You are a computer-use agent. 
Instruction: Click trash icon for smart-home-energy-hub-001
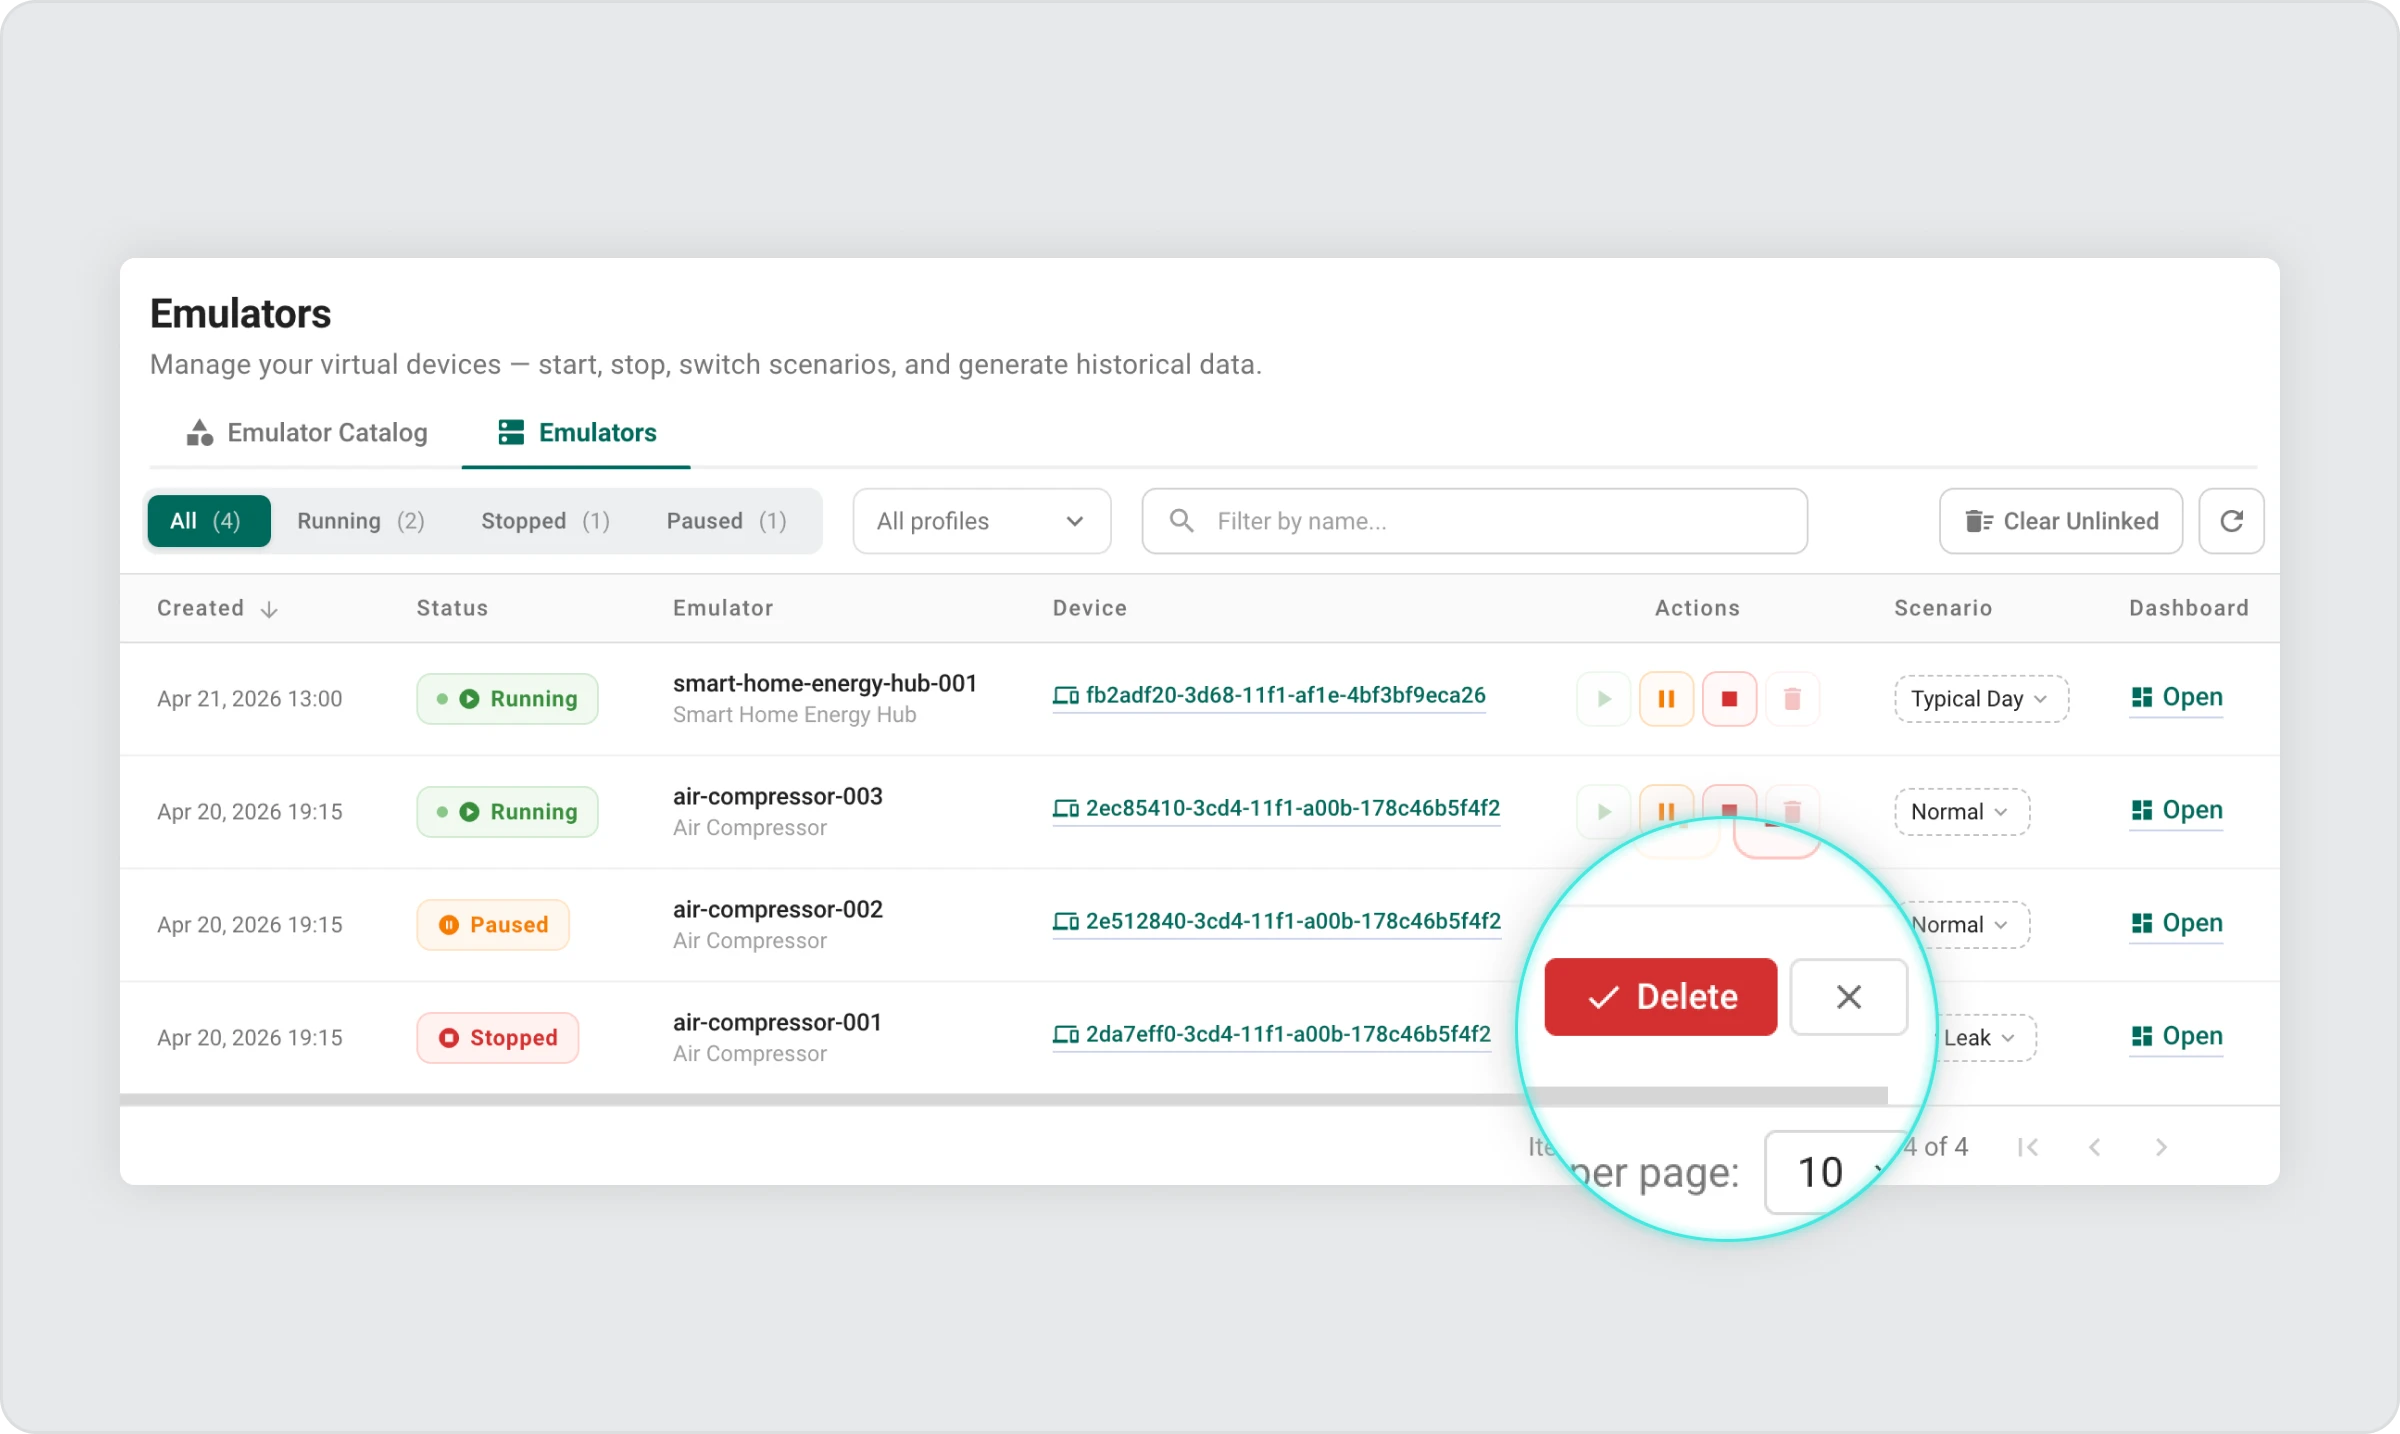(x=1792, y=699)
